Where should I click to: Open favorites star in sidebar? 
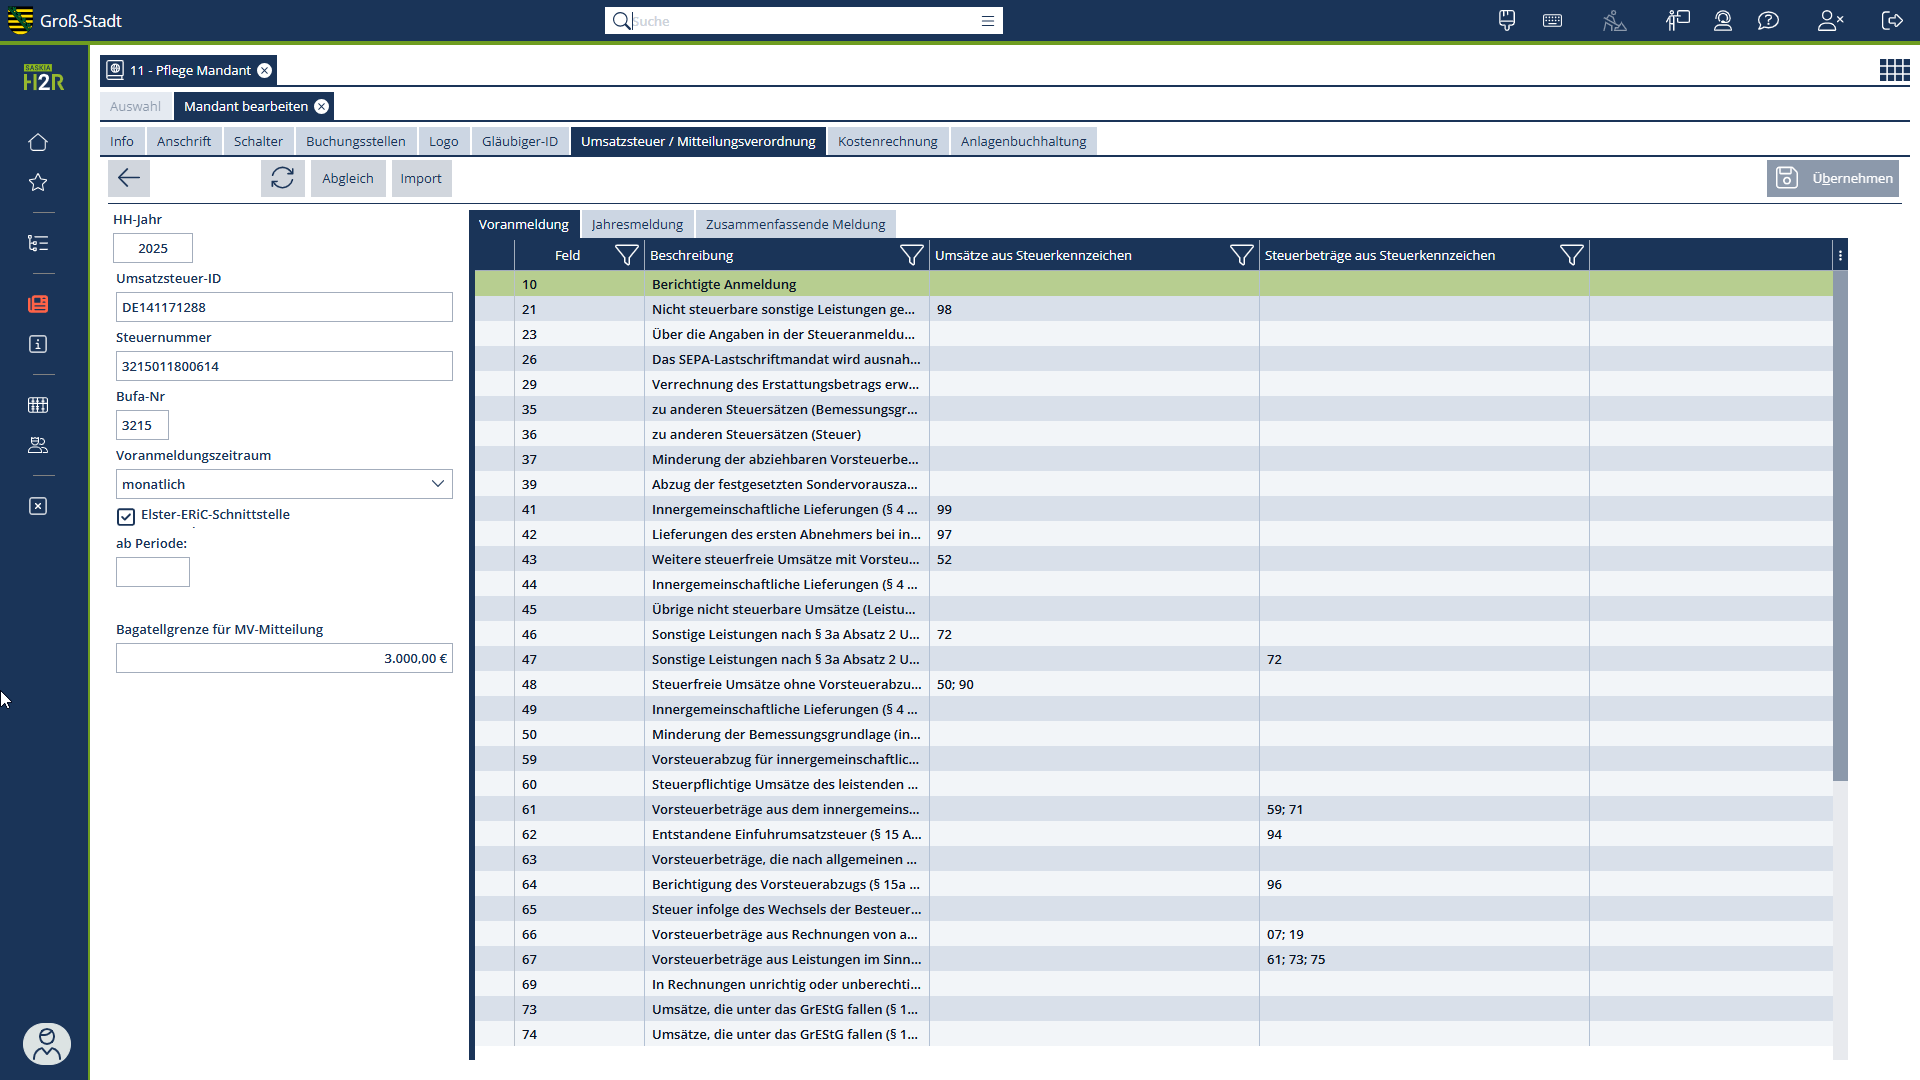[x=38, y=182]
